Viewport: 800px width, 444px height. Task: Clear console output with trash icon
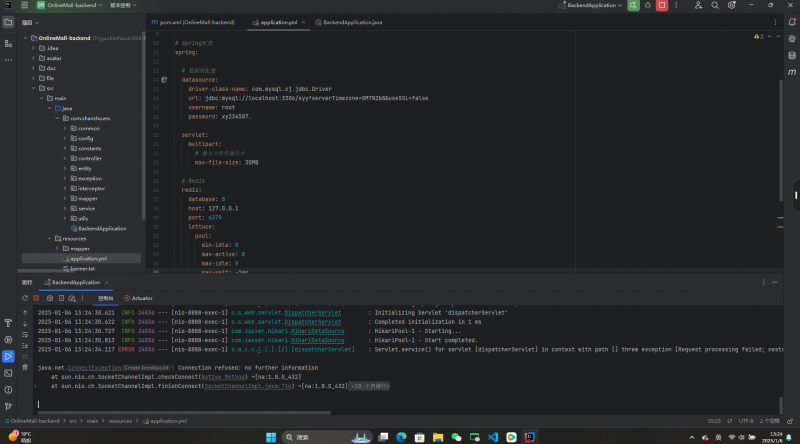click(25, 367)
